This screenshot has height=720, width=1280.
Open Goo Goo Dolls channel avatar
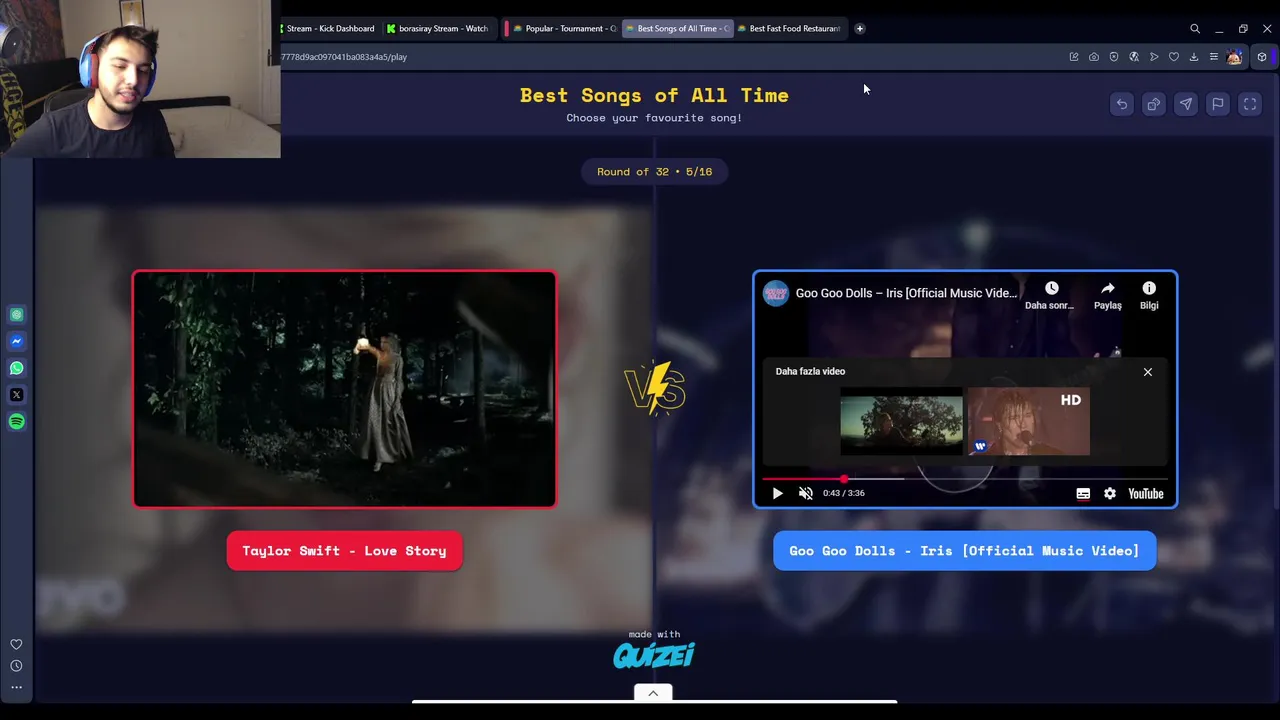pos(775,293)
